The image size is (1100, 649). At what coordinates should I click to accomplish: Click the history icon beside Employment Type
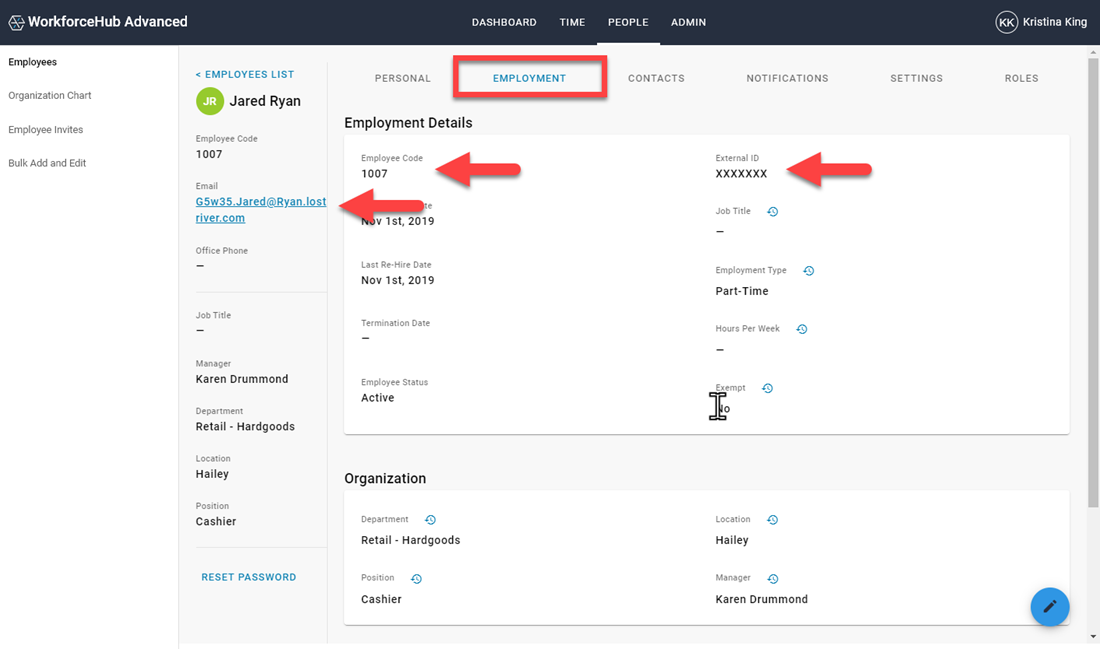coord(808,270)
